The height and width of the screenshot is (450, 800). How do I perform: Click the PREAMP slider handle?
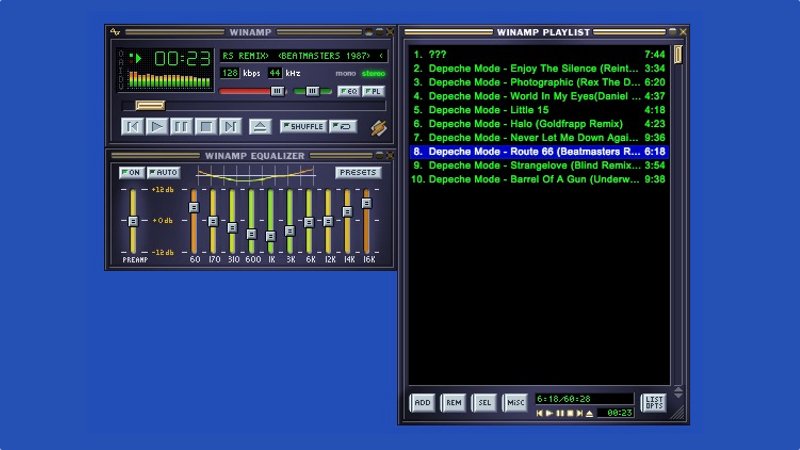(133, 221)
